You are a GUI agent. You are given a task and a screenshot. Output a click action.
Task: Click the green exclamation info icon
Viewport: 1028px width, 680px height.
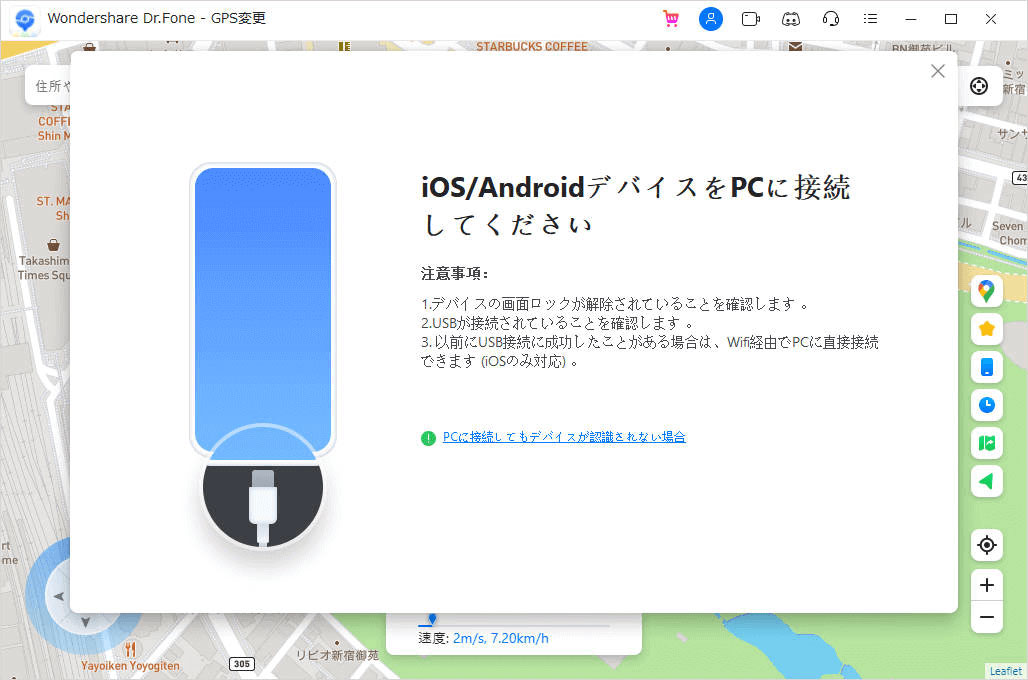coord(428,438)
